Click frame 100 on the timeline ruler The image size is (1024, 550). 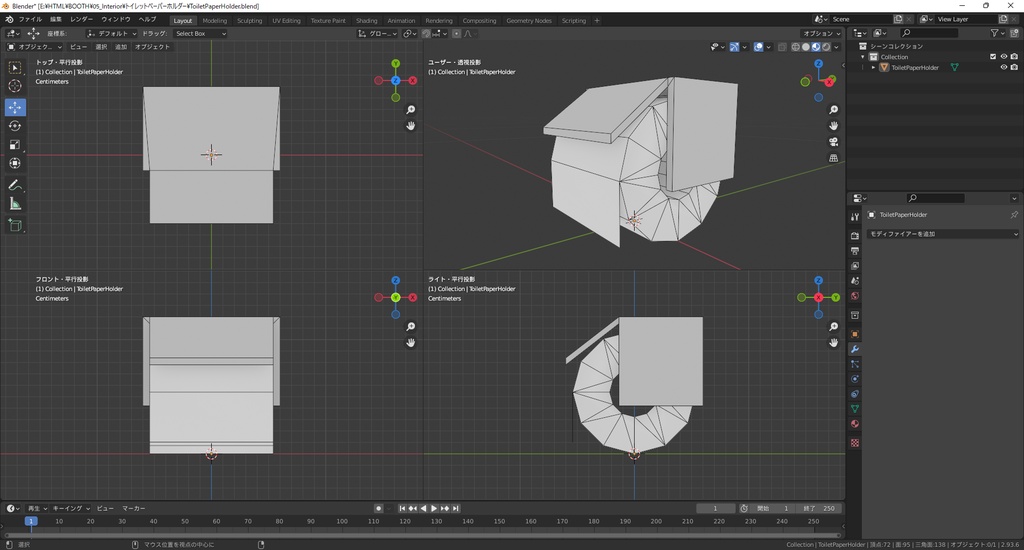pos(342,521)
